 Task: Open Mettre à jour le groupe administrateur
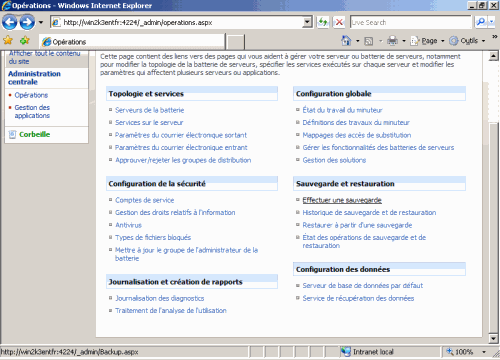[186, 254]
